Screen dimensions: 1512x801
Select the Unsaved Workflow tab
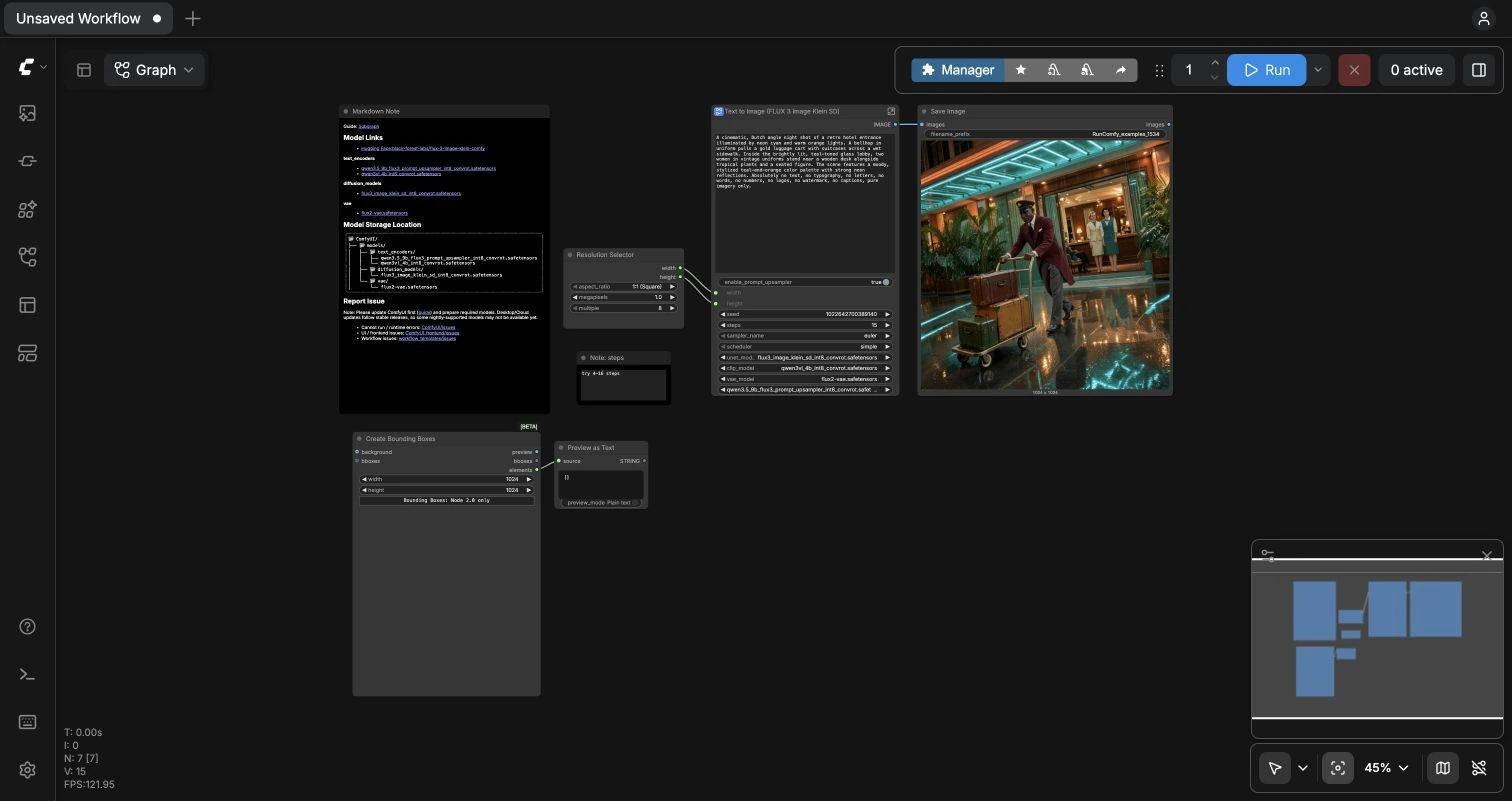pos(88,19)
